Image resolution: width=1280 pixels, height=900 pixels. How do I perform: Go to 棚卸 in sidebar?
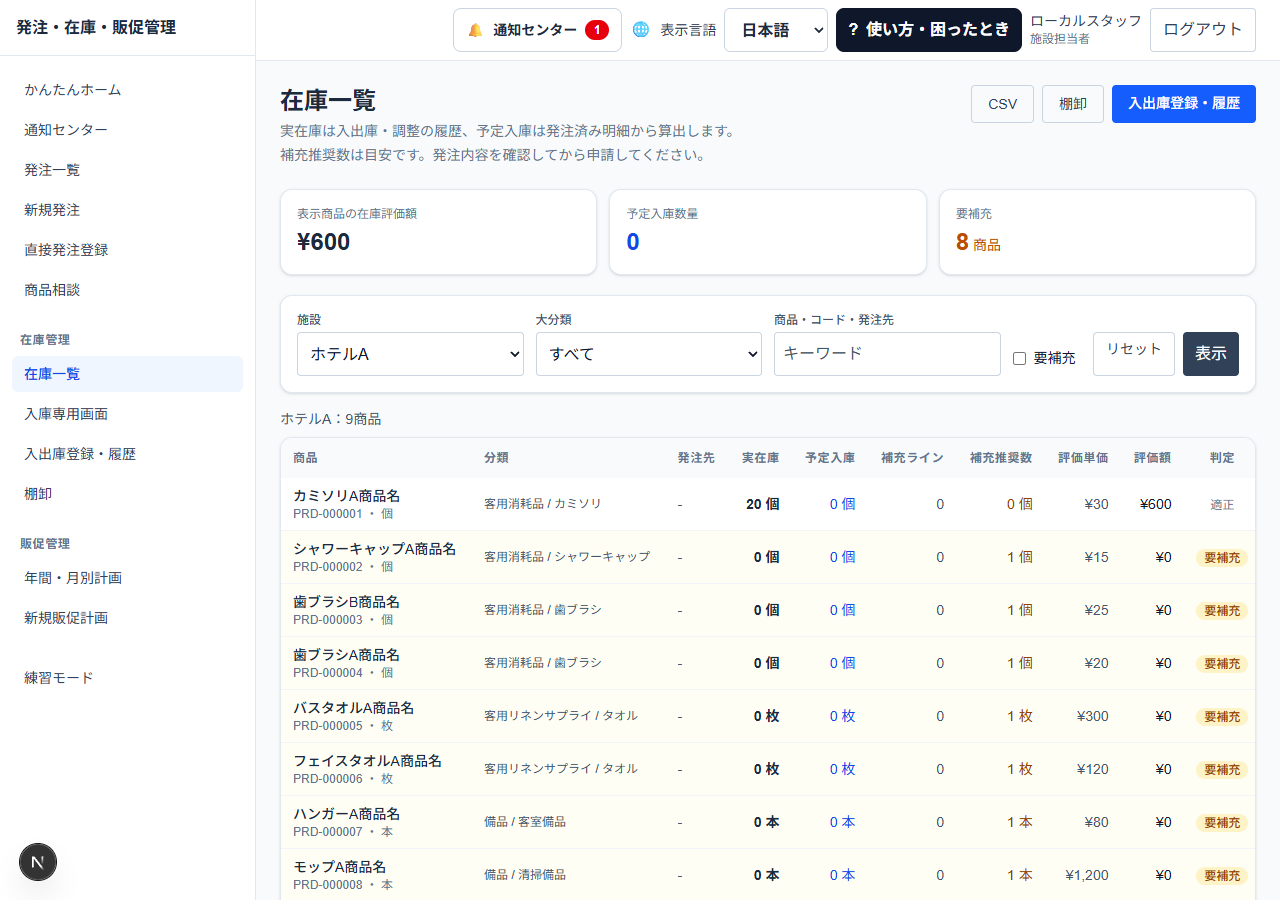coord(127,494)
